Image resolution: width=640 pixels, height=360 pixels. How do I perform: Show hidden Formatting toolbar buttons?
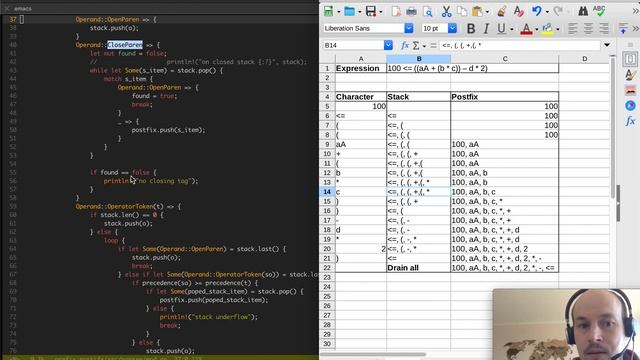pyautogui.click(x=635, y=29)
